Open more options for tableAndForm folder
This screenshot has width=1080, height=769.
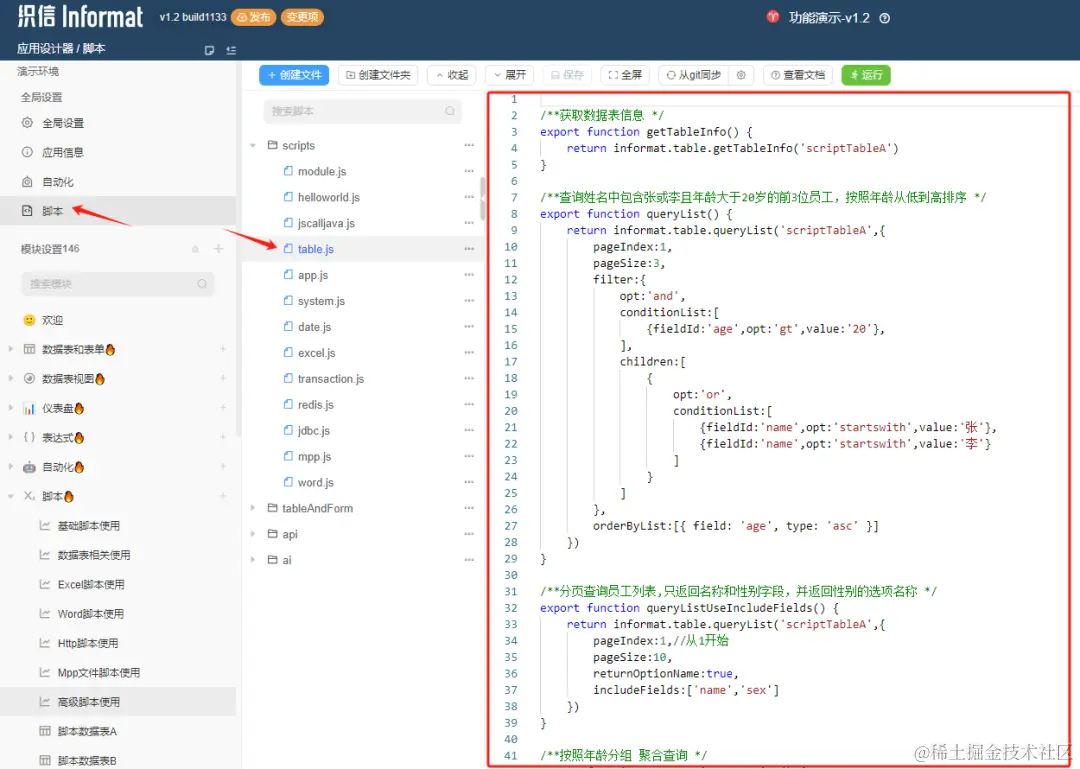(x=469, y=508)
